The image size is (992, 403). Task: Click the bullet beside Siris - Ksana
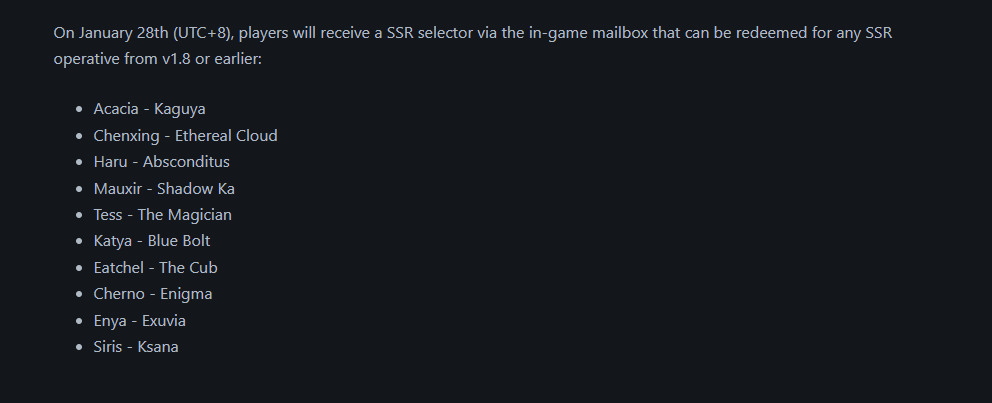(79, 347)
